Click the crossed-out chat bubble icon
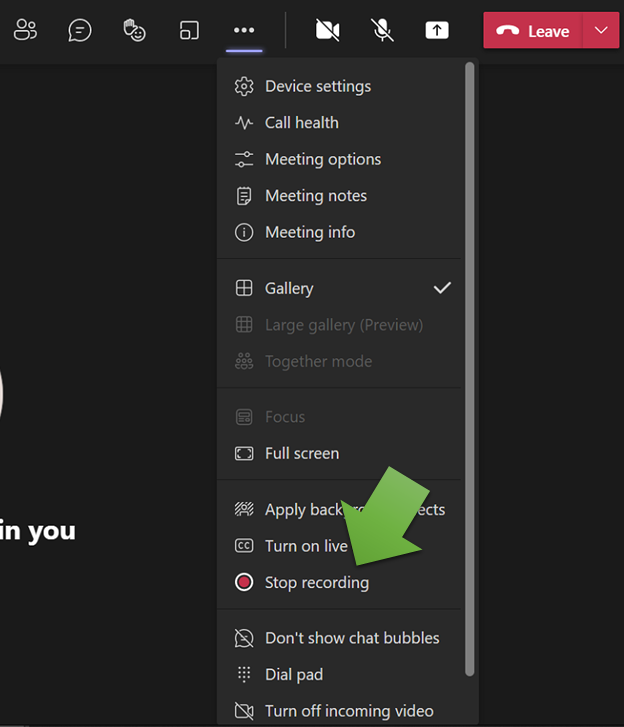The width and height of the screenshot is (624, 727). [x=244, y=638]
